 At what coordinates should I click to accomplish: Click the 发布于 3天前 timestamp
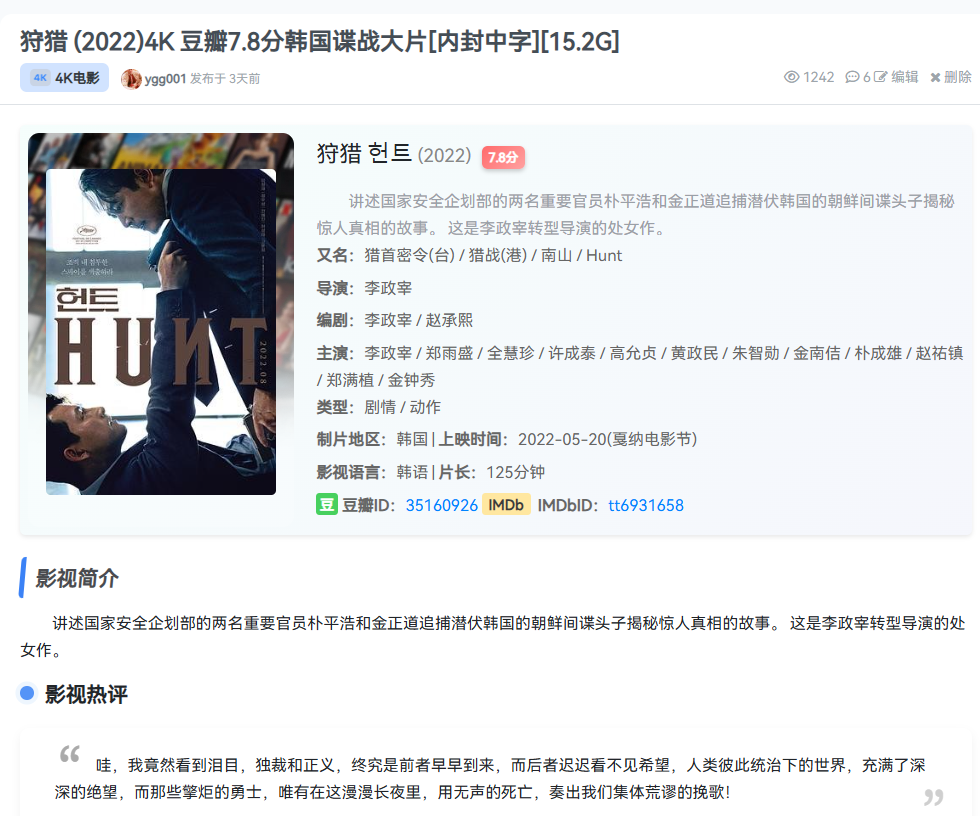(225, 79)
